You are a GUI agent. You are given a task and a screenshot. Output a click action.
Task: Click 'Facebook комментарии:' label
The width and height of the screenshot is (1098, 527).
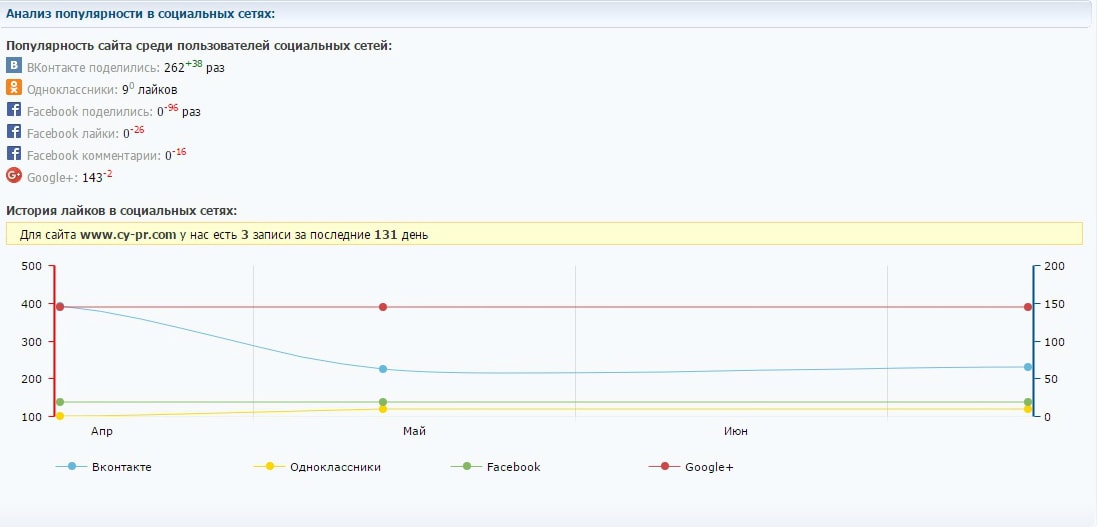pyautogui.click(x=95, y=155)
